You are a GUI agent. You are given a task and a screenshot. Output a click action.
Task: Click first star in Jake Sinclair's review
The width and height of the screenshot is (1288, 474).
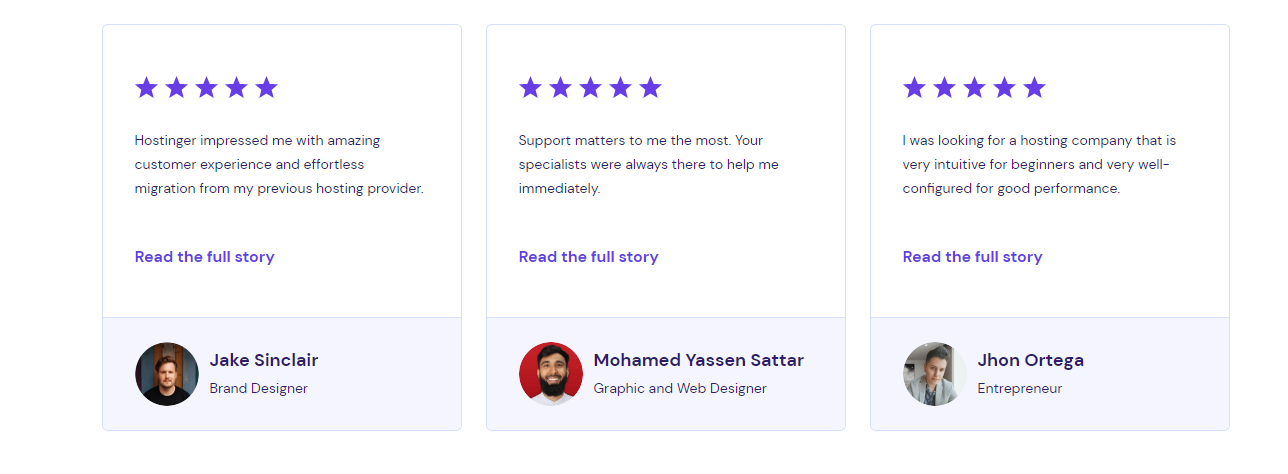tap(146, 88)
